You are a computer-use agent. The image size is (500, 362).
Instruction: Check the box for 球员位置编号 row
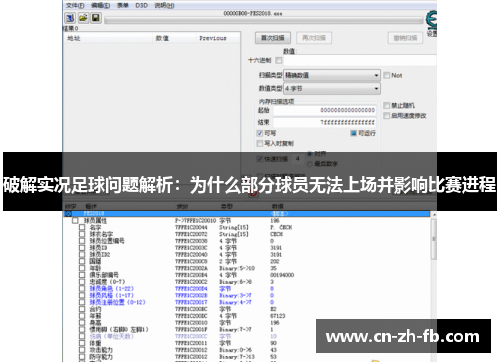[82, 241]
